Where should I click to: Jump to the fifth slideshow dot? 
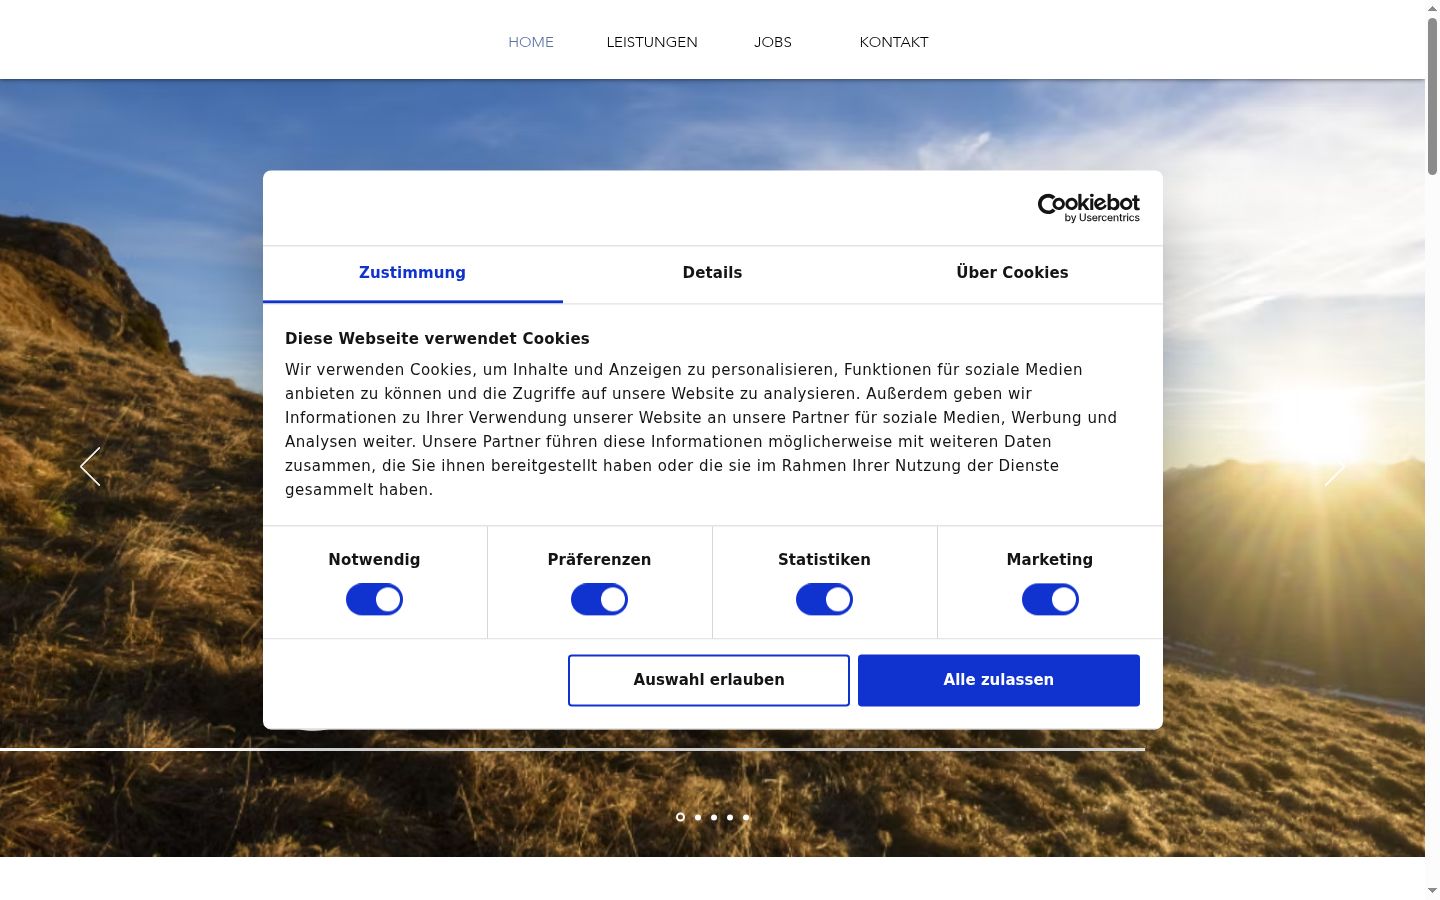746,817
